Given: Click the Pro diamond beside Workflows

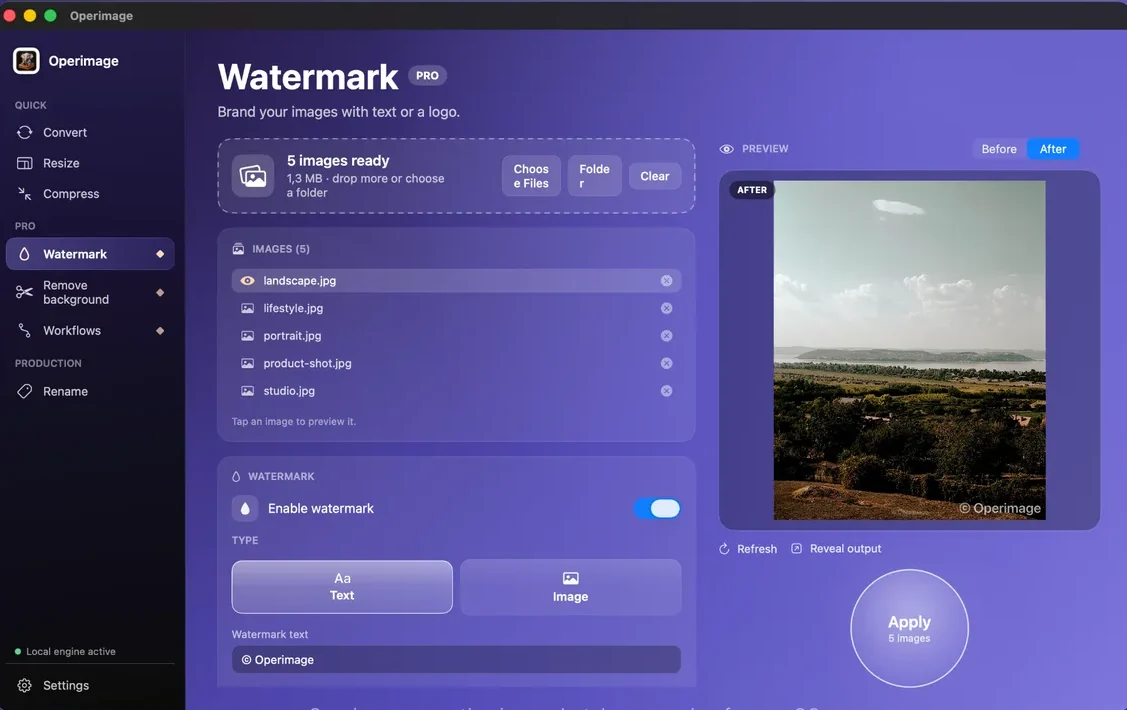Looking at the screenshot, I should (160, 331).
